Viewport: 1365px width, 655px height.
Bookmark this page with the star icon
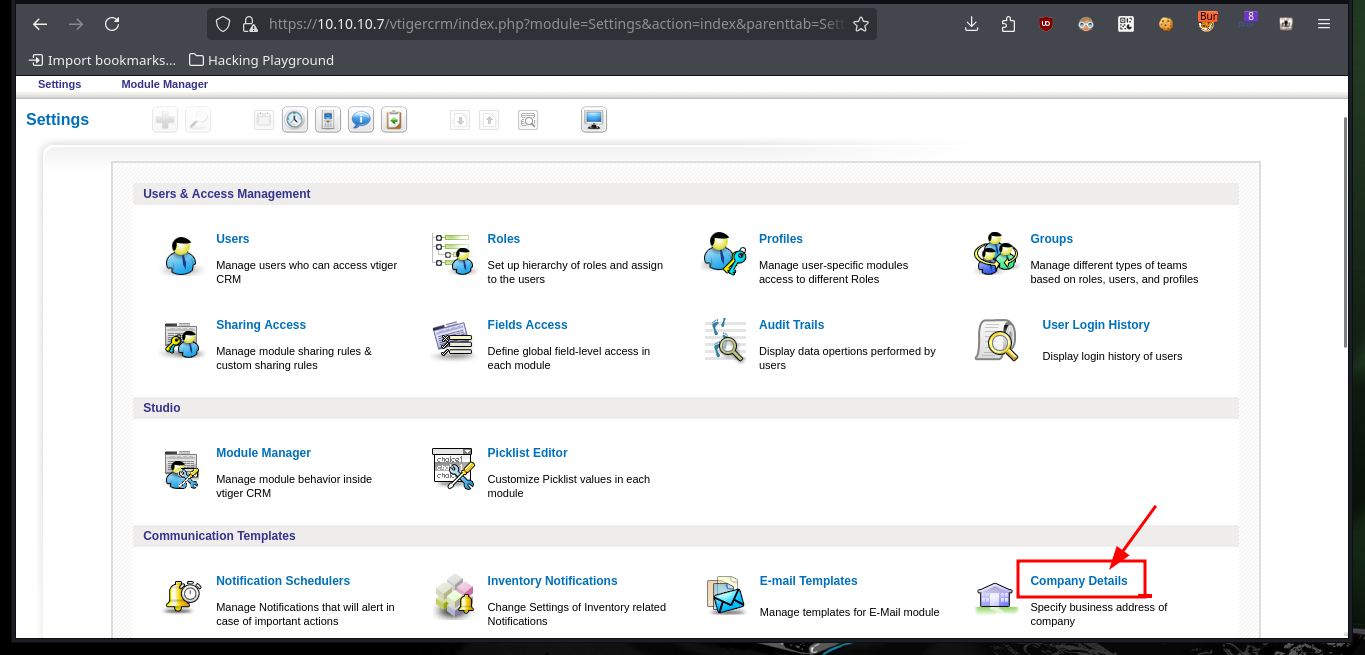tap(860, 24)
